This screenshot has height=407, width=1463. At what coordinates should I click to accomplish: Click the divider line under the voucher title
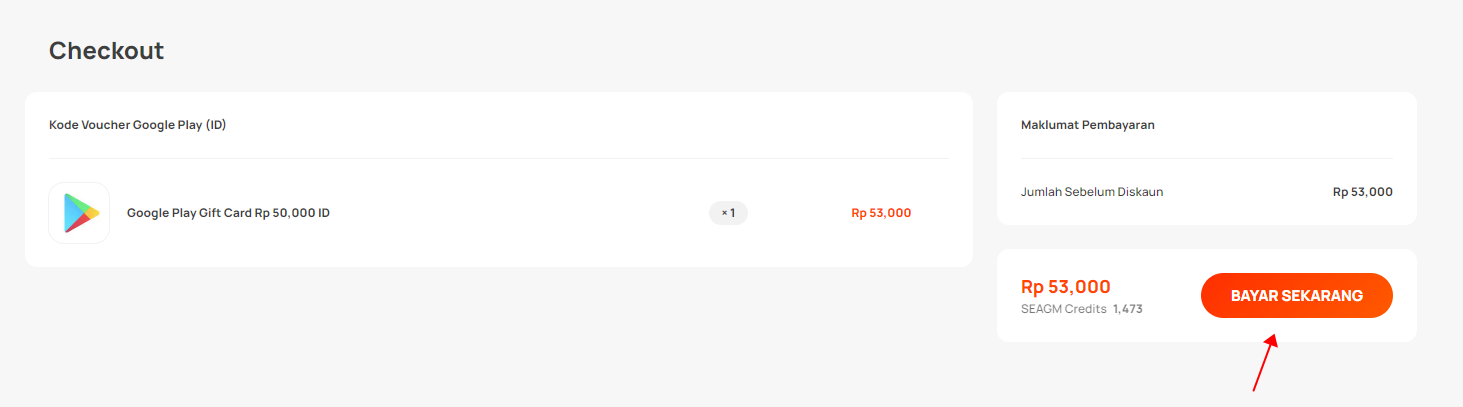(x=499, y=158)
